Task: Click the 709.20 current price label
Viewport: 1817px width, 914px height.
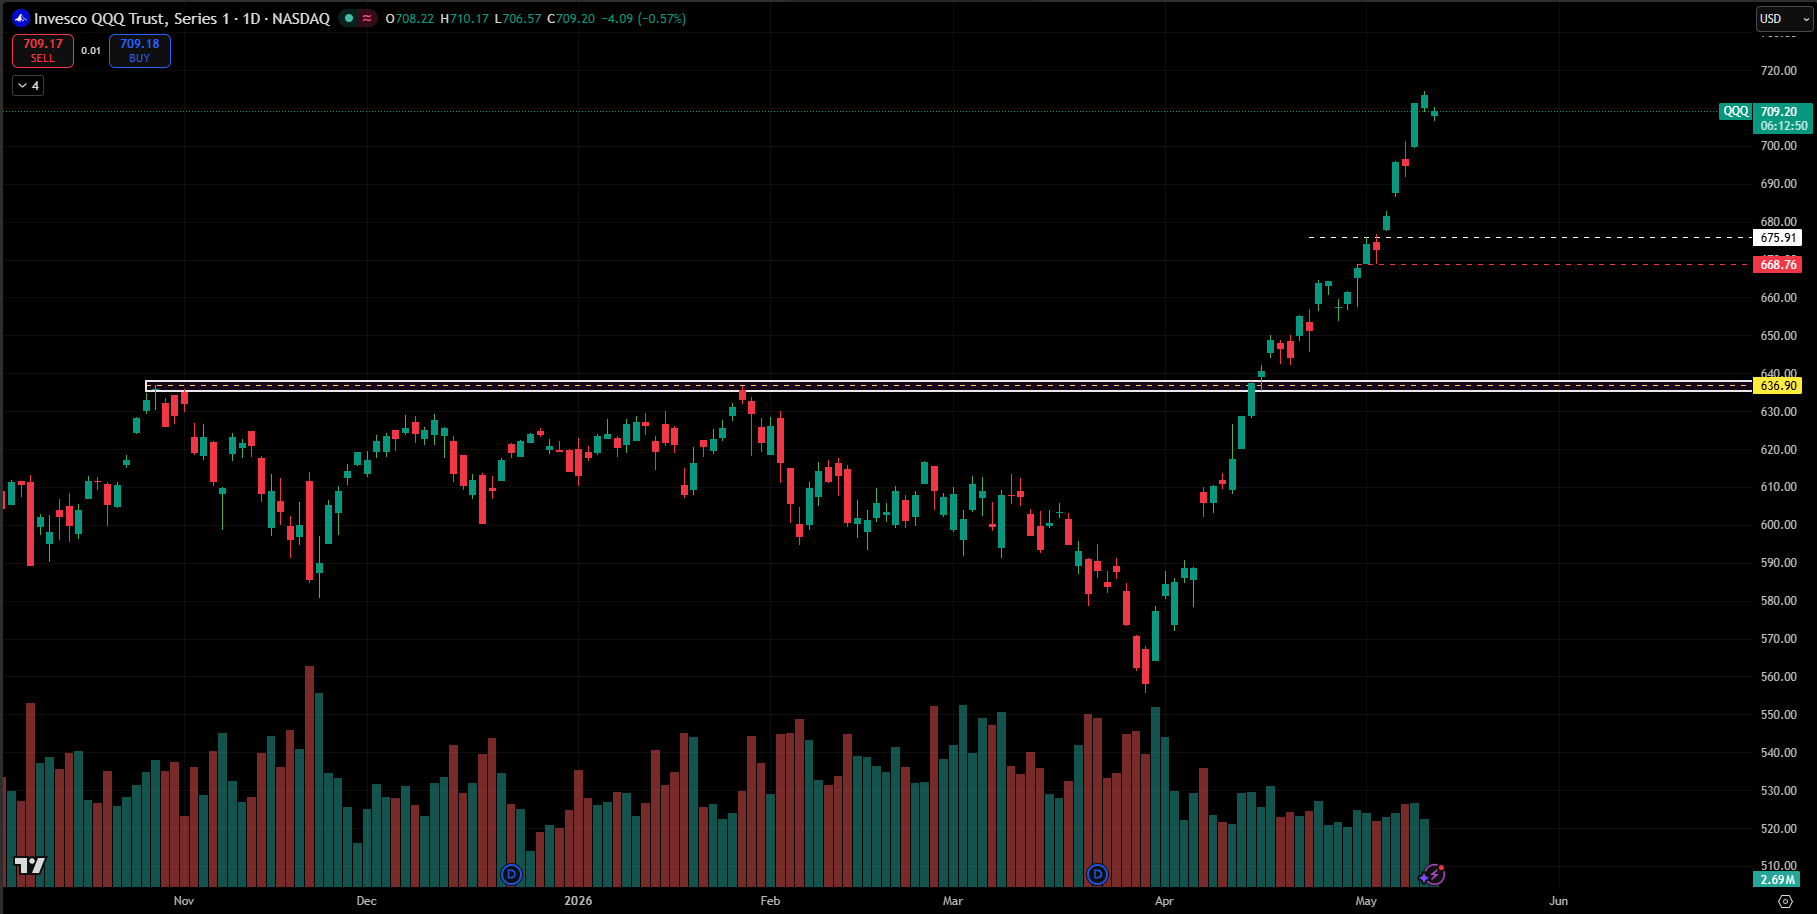Action: [x=1784, y=118]
